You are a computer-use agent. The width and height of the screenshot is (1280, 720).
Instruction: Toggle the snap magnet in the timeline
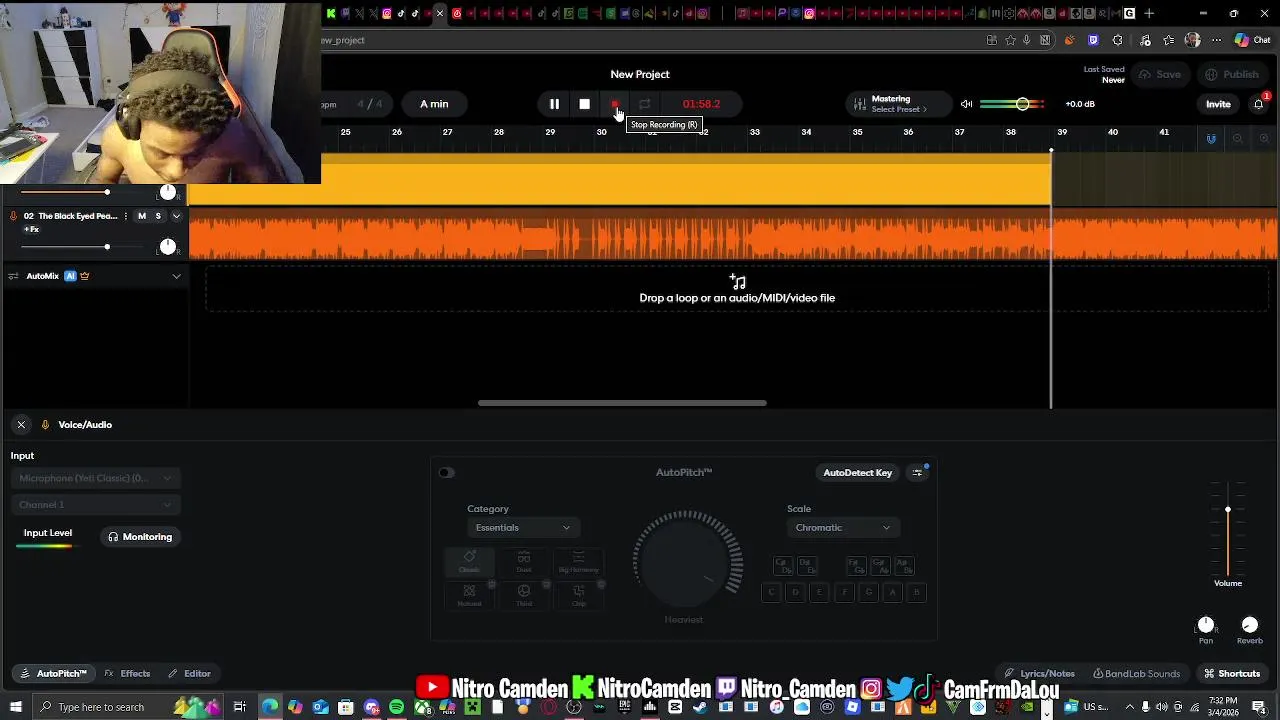pyautogui.click(x=1211, y=139)
